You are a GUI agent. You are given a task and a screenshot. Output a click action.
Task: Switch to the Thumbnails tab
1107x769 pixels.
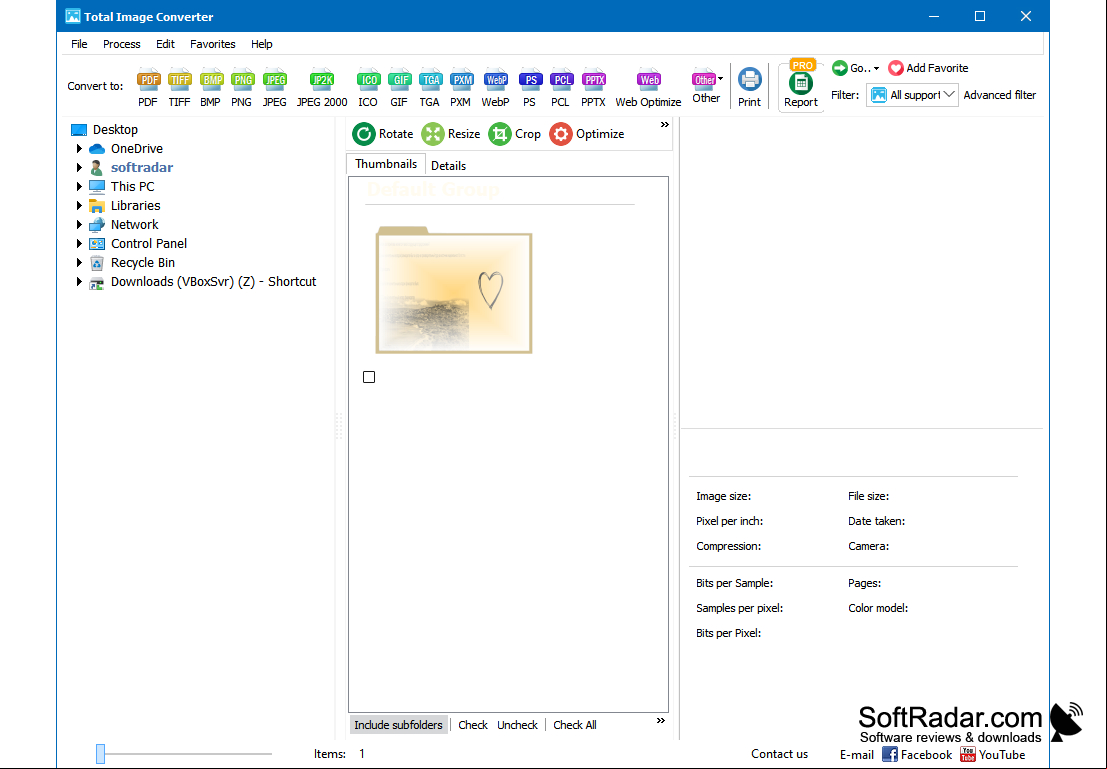385,164
